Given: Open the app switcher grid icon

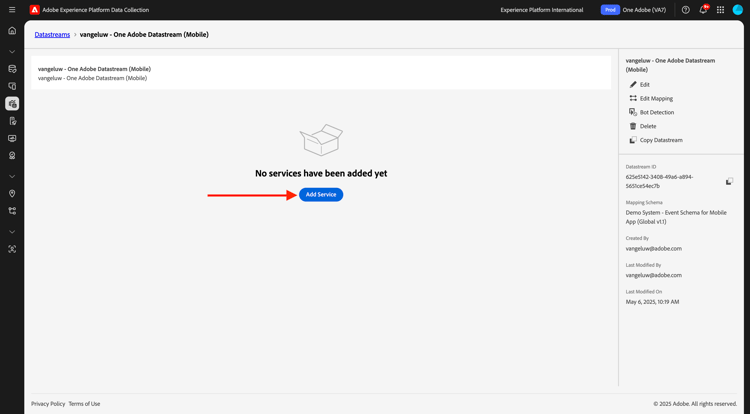Looking at the screenshot, I should [x=720, y=10].
